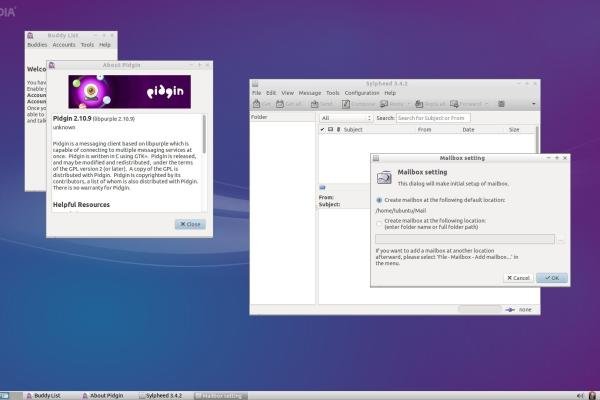
Task: Click the Pidgin icon in About Pidgin title bar
Action: tap(52, 65)
